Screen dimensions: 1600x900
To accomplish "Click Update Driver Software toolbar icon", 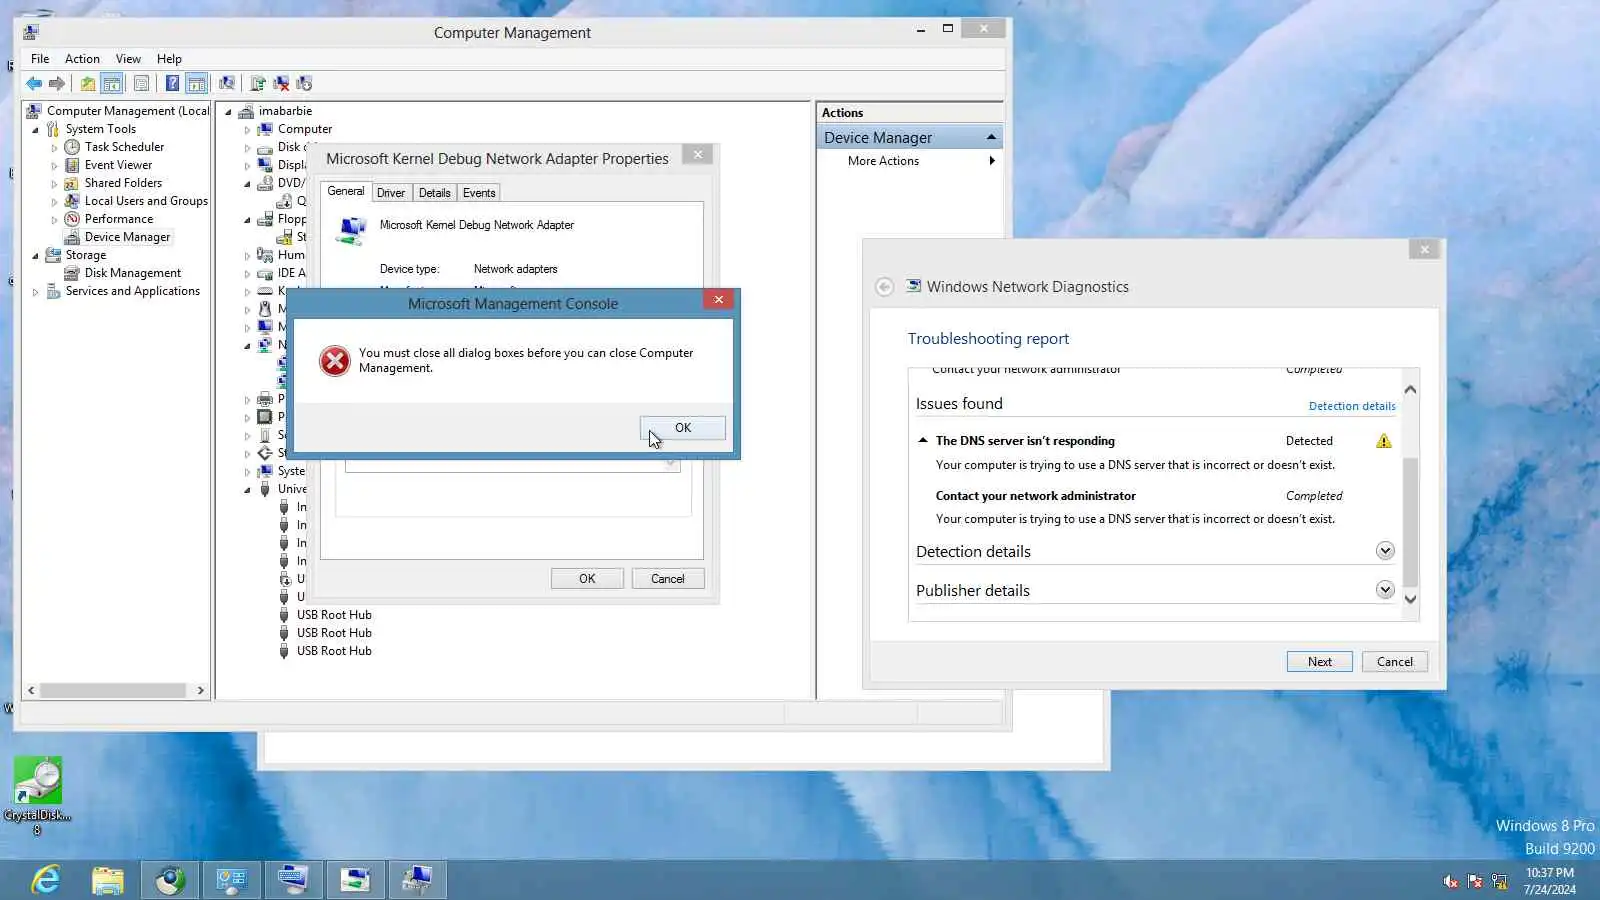I will 258,84.
